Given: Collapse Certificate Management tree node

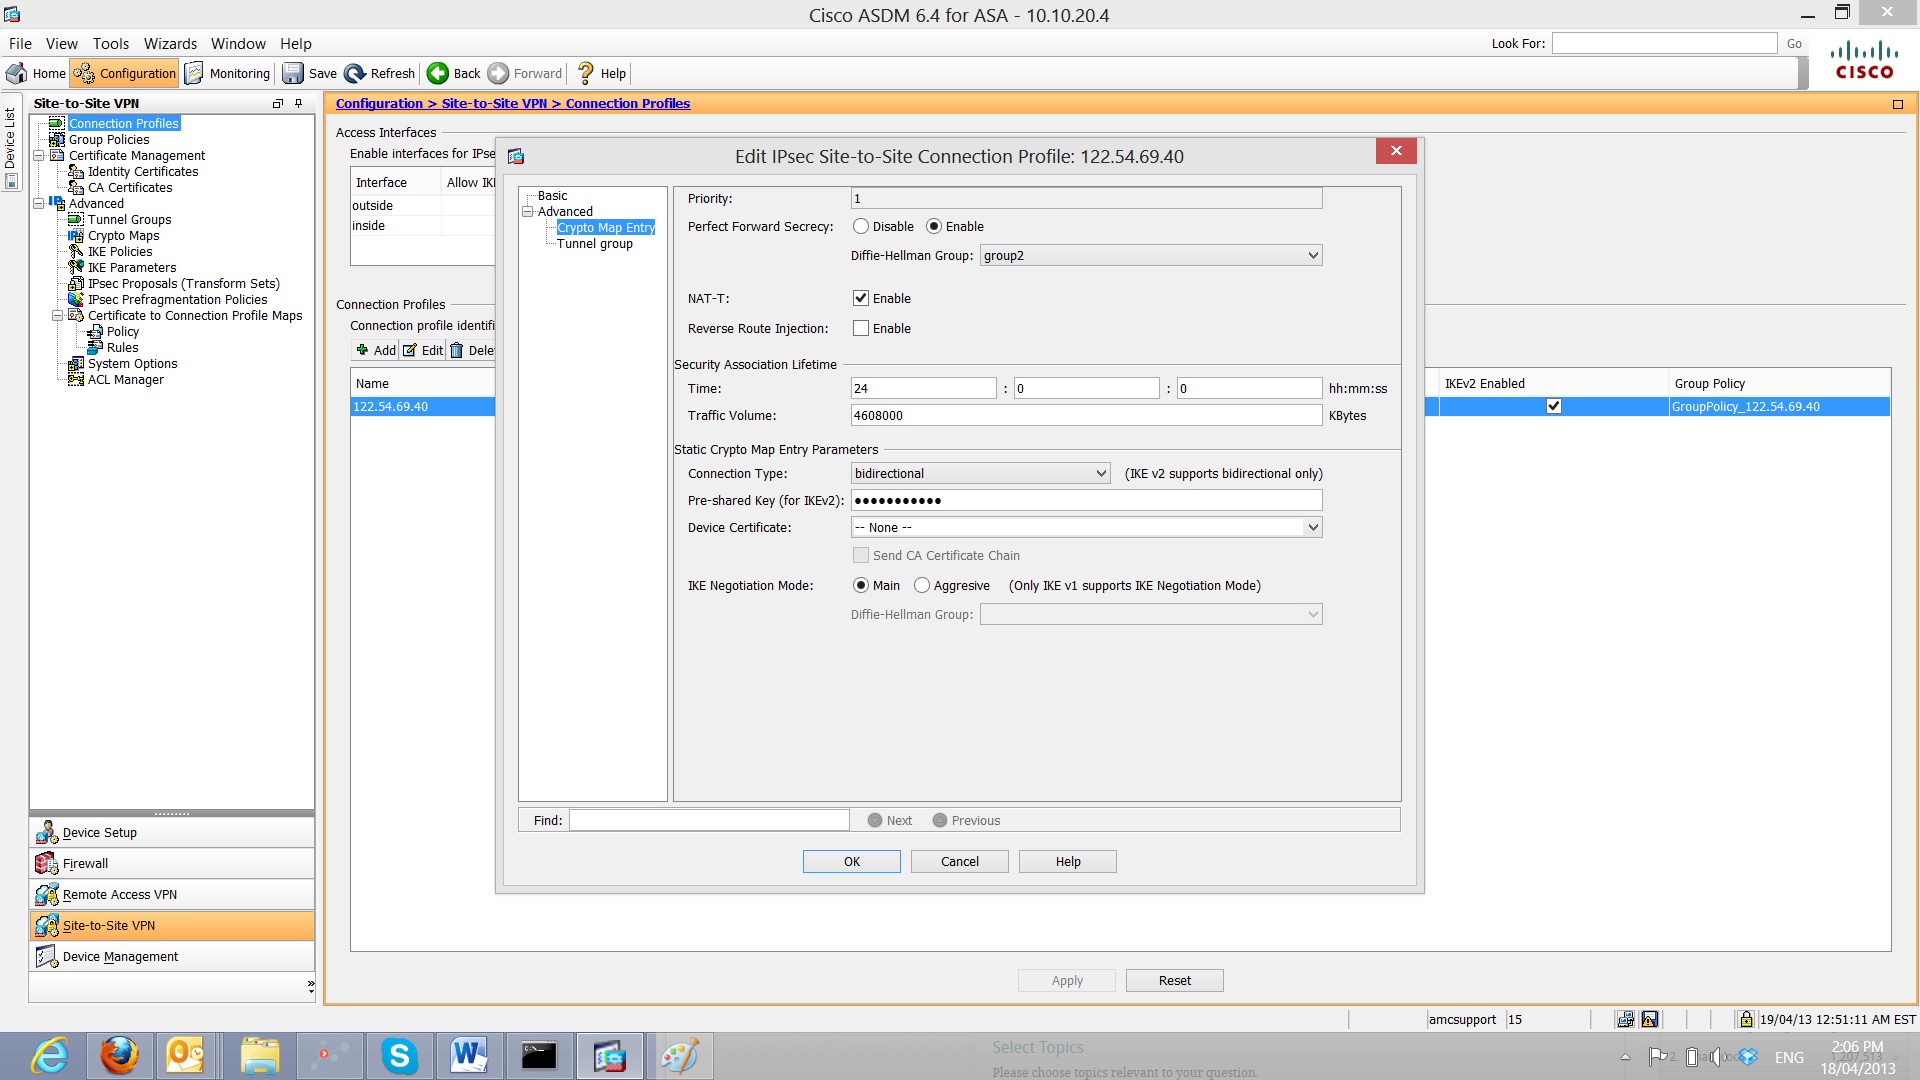Looking at the screenshot, I should click(x=39, y=156).
